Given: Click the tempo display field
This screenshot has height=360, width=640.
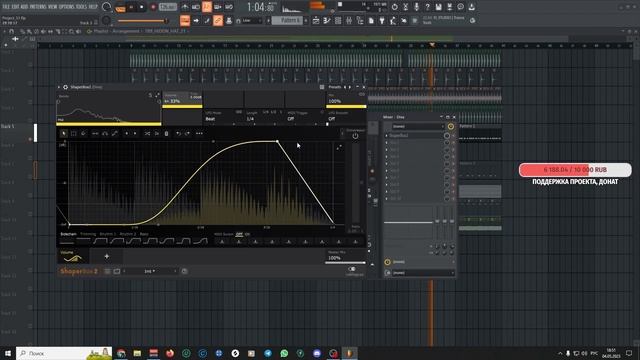Looking at the screenshot, I should click(168, 7).
